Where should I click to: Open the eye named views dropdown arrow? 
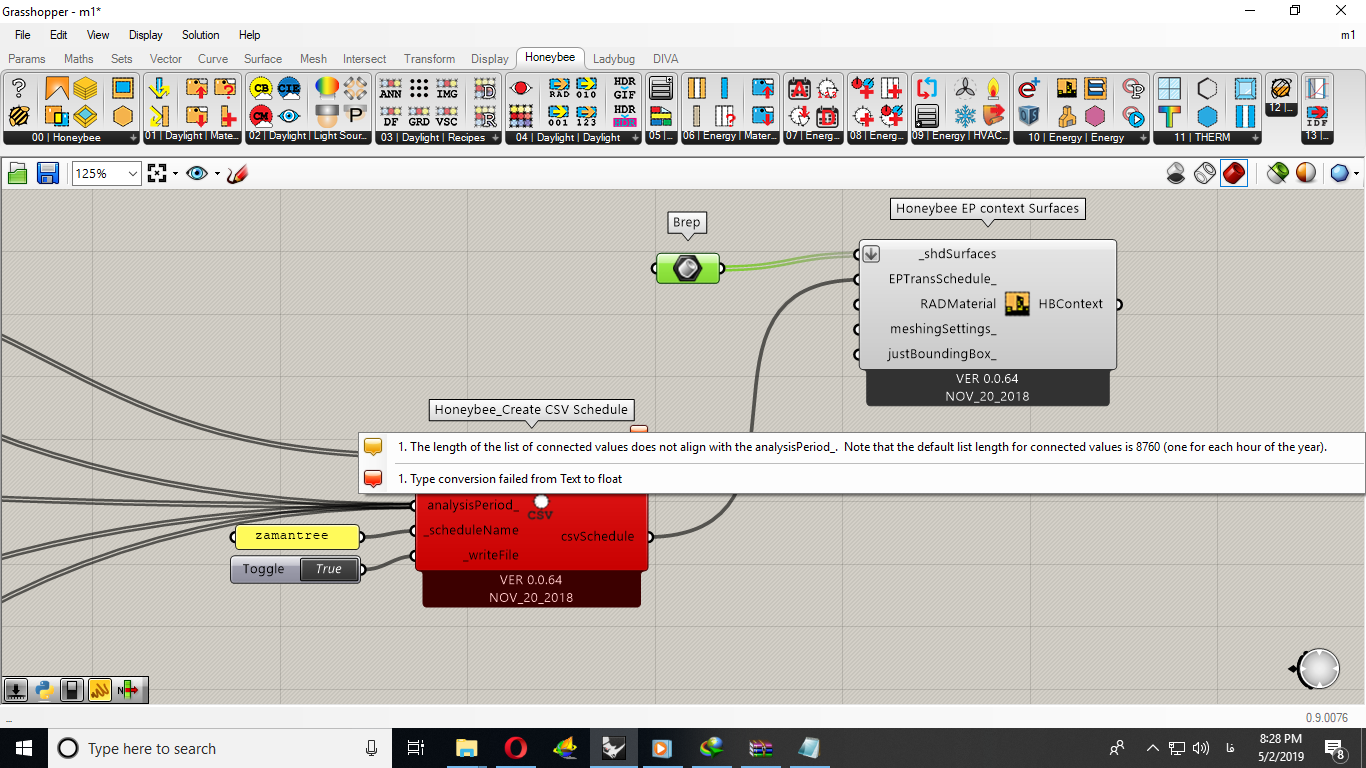[217, 174]
